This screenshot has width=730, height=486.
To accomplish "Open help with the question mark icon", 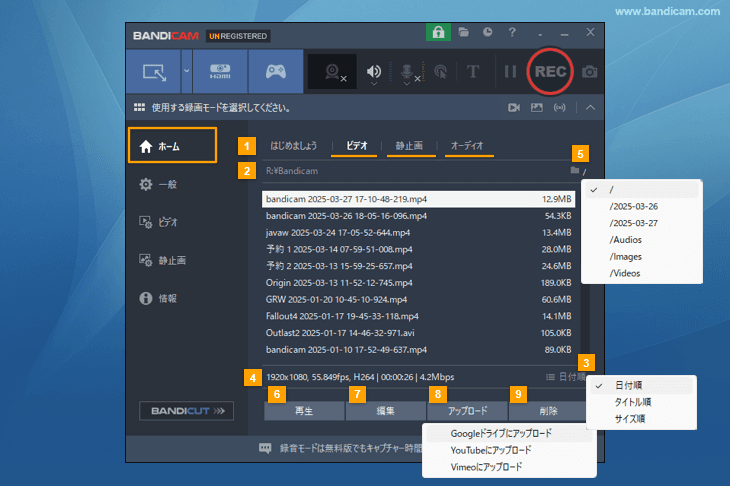I will point(512,32).
